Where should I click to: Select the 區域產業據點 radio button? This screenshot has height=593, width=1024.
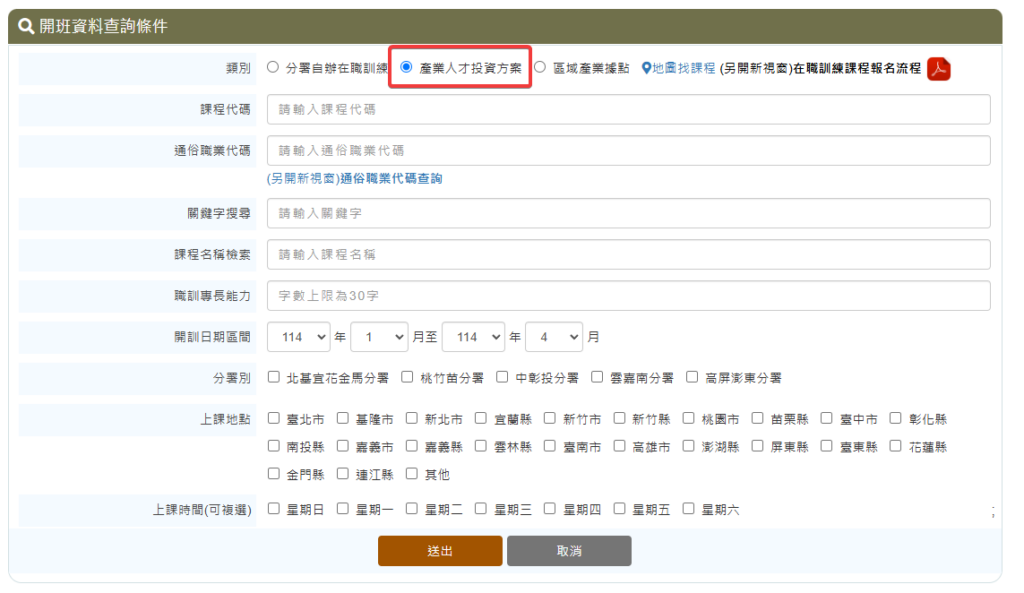540,67
